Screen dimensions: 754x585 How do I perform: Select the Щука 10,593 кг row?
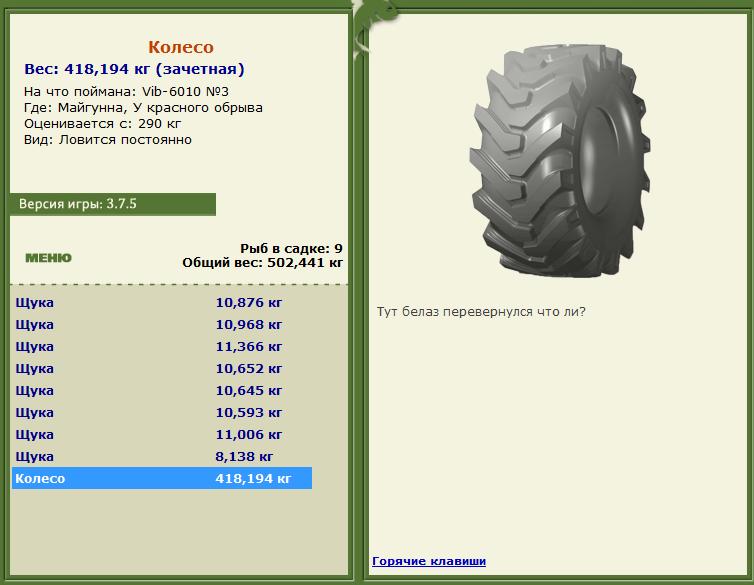162,413
